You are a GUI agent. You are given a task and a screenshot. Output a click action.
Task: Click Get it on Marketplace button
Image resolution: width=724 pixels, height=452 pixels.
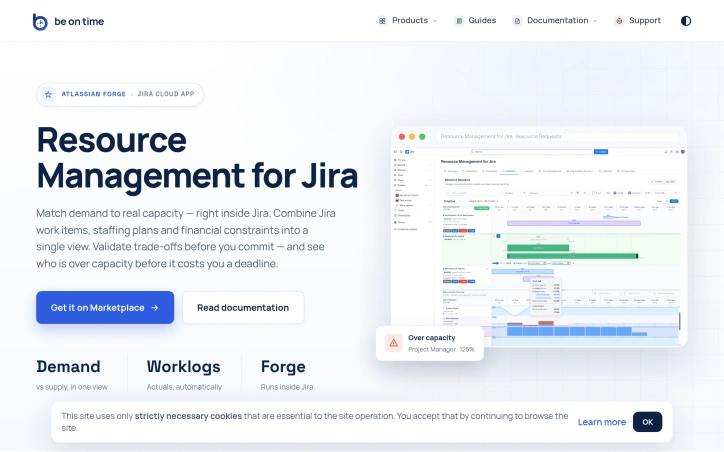[105, 307]
